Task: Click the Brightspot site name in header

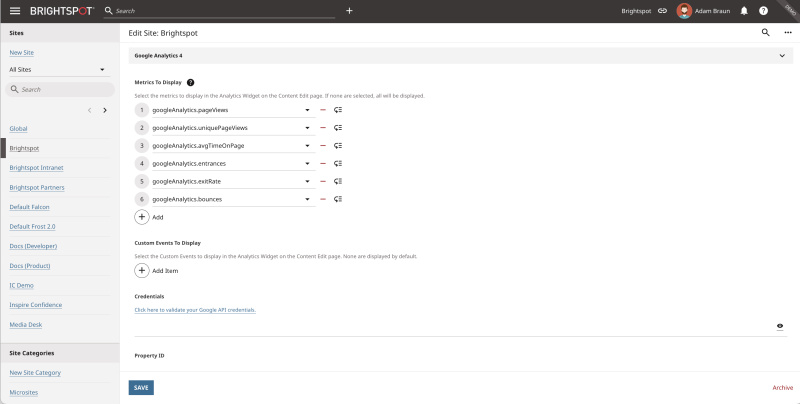Action: coord(636,11)
